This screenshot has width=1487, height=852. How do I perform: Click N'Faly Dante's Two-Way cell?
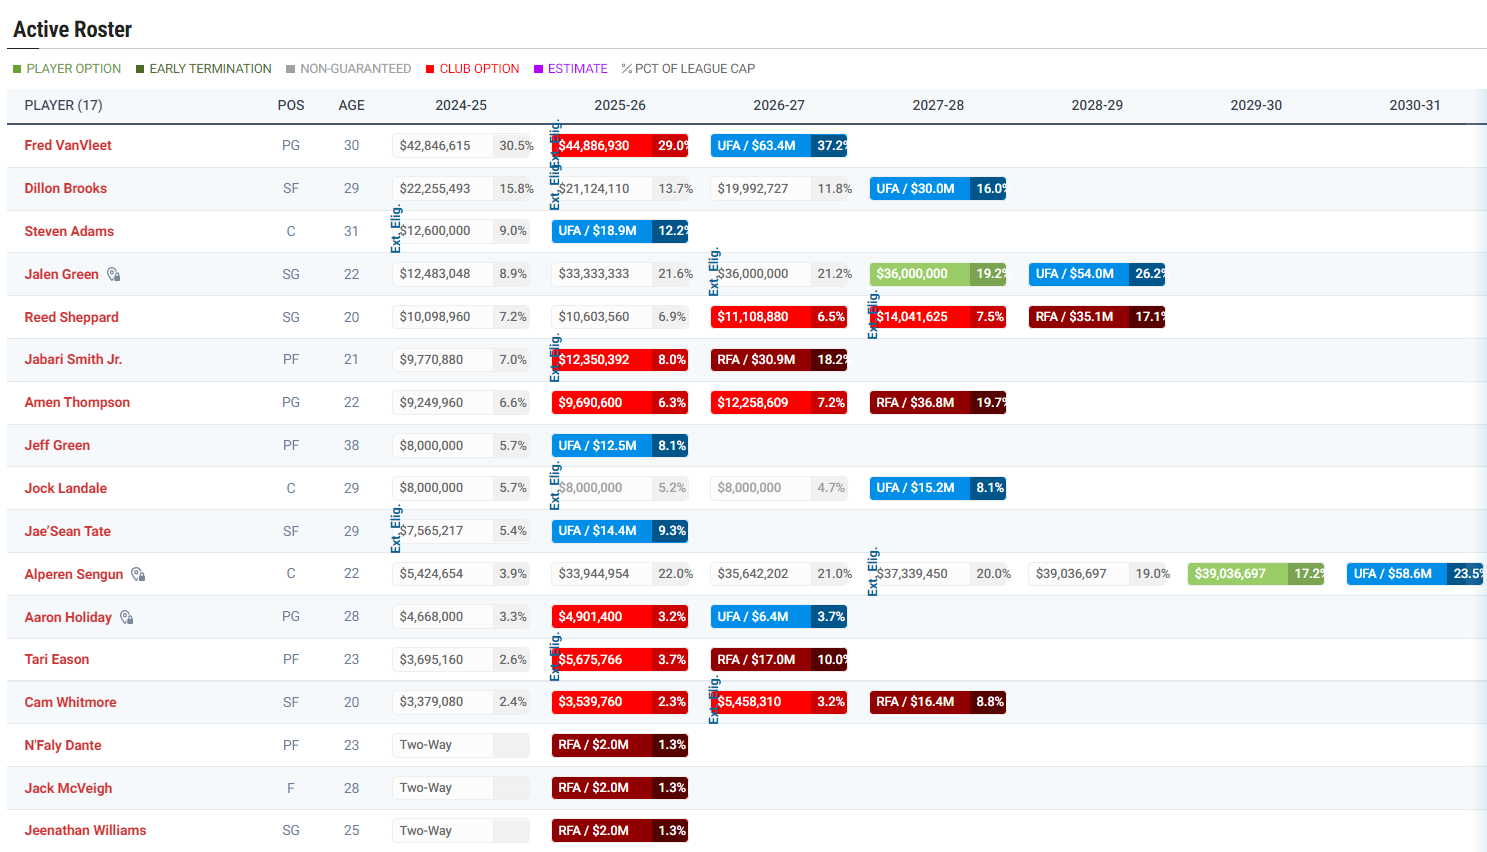461,745
